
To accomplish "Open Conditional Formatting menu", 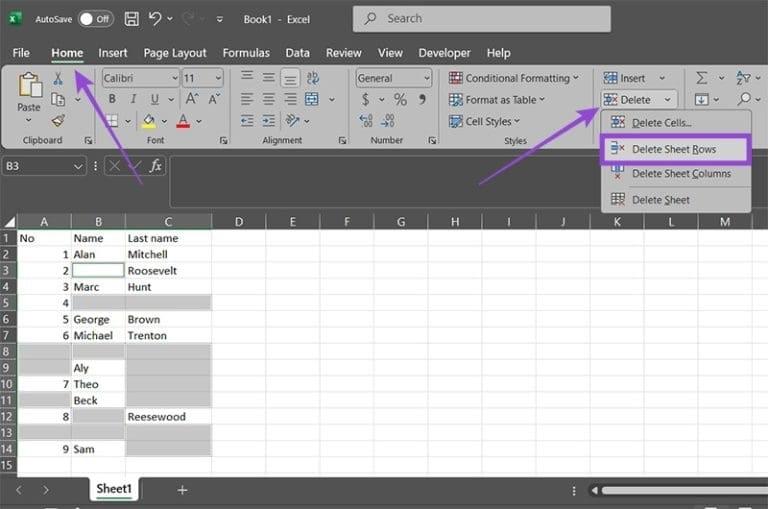I will pos(514,78).
